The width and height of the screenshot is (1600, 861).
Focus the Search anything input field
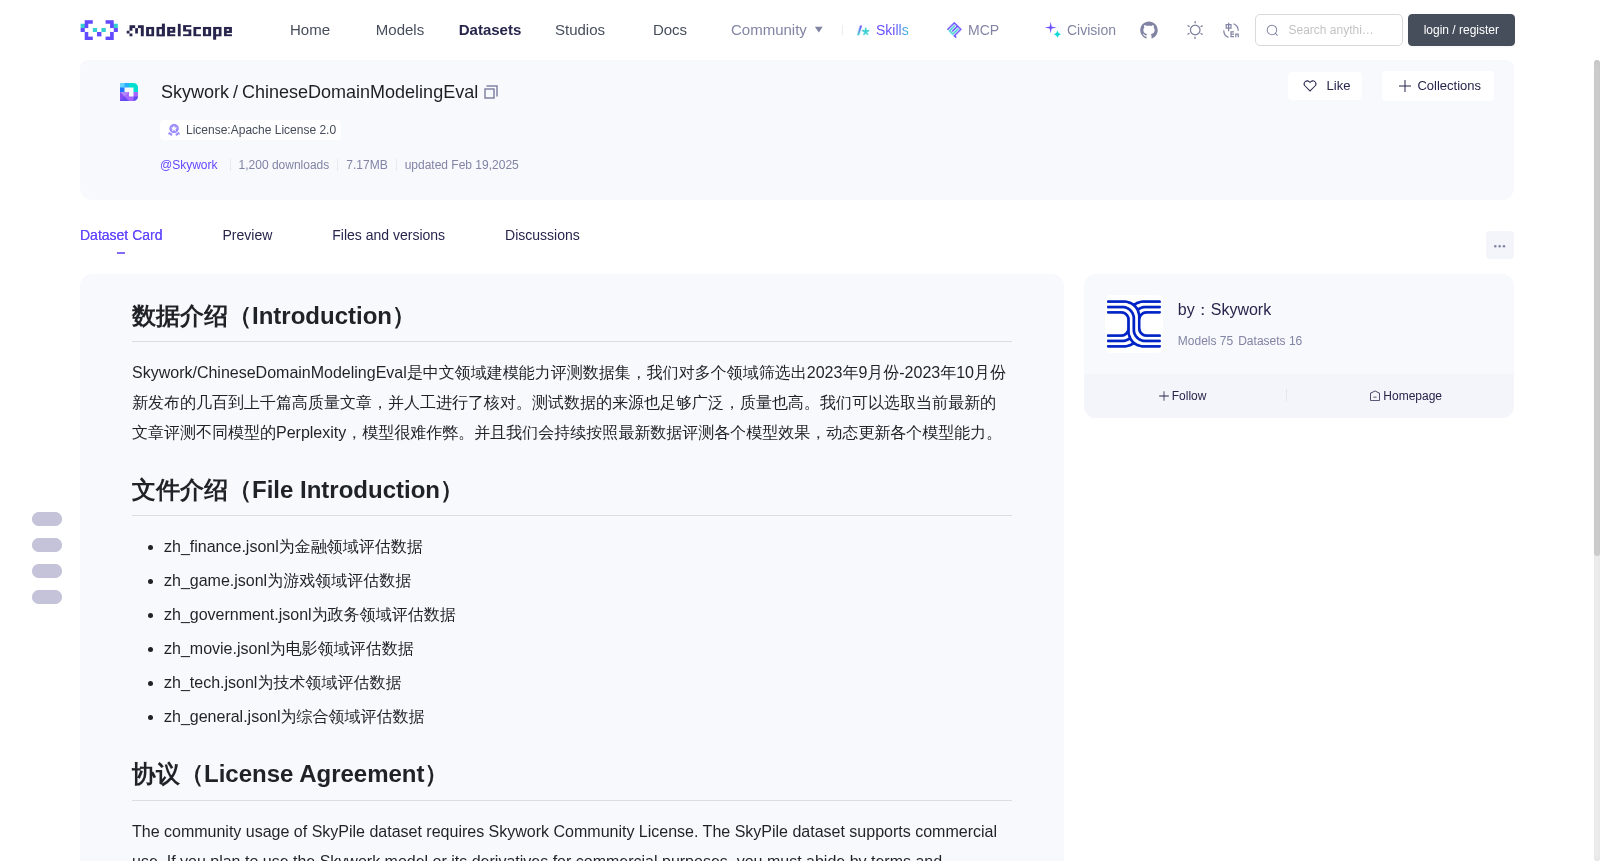click(1329, 30)
